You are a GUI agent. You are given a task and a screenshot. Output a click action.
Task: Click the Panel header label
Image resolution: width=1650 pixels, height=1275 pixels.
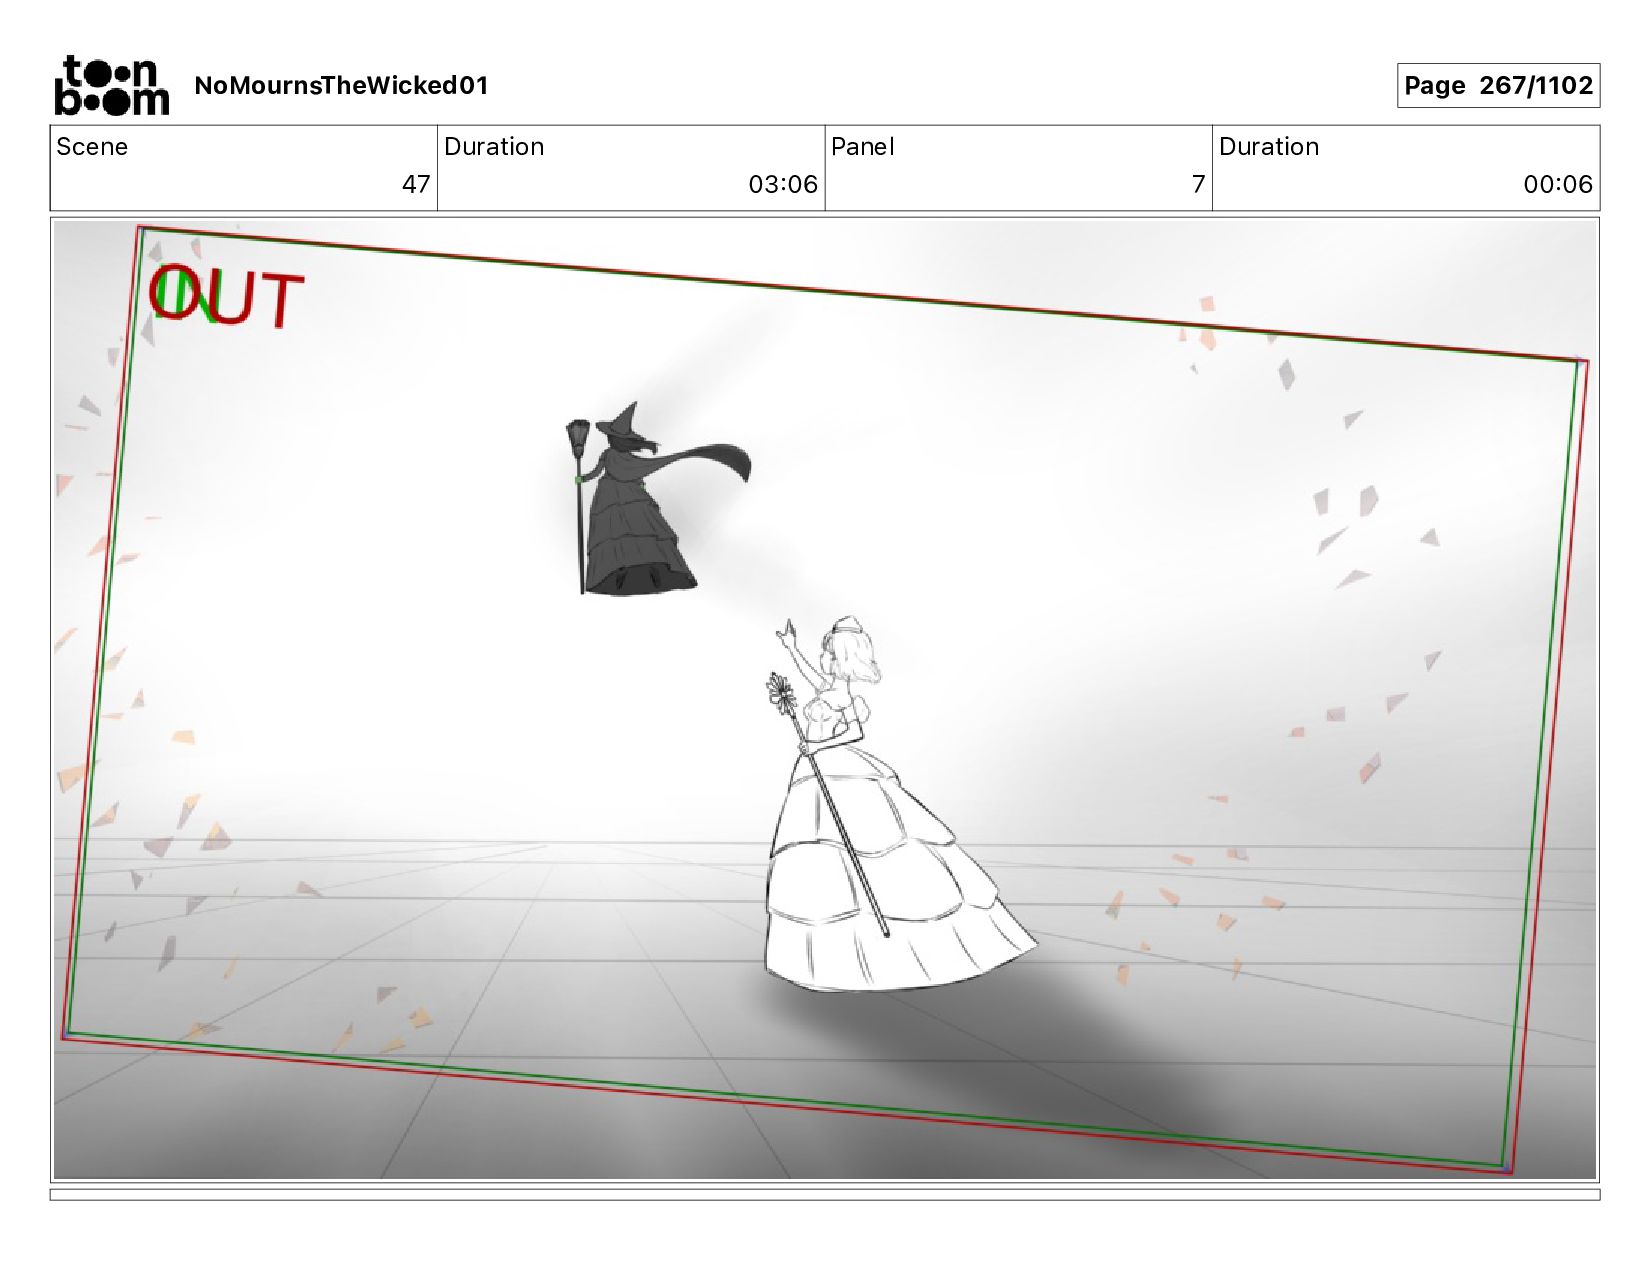tap(862, 147)
